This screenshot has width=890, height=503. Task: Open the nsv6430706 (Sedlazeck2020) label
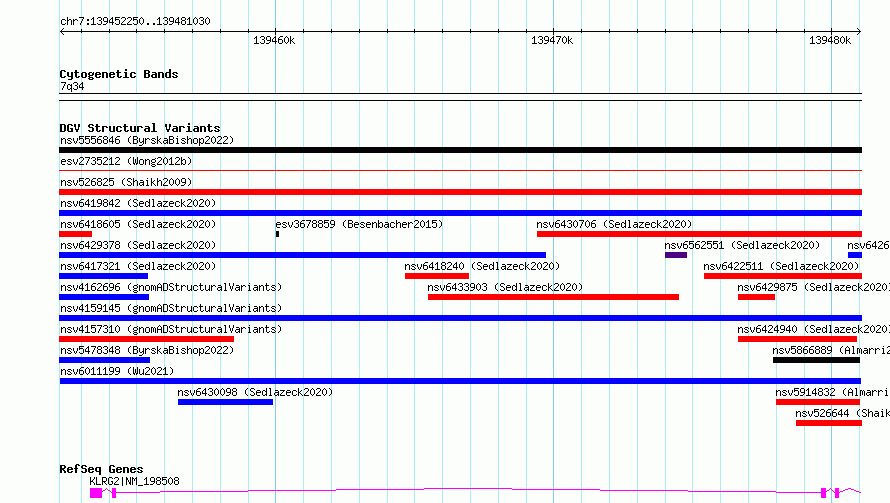614,224
